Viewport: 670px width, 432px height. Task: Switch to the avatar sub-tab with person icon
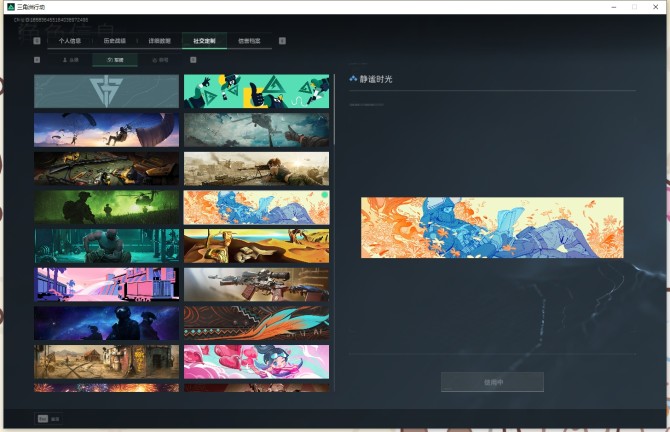click(71, 60)
